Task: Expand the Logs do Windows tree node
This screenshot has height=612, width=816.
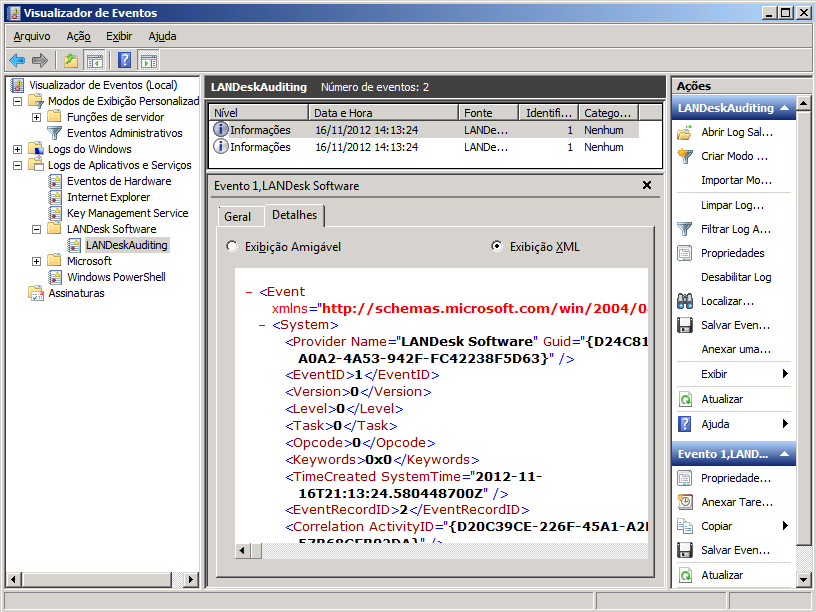Action: [18, 149]
